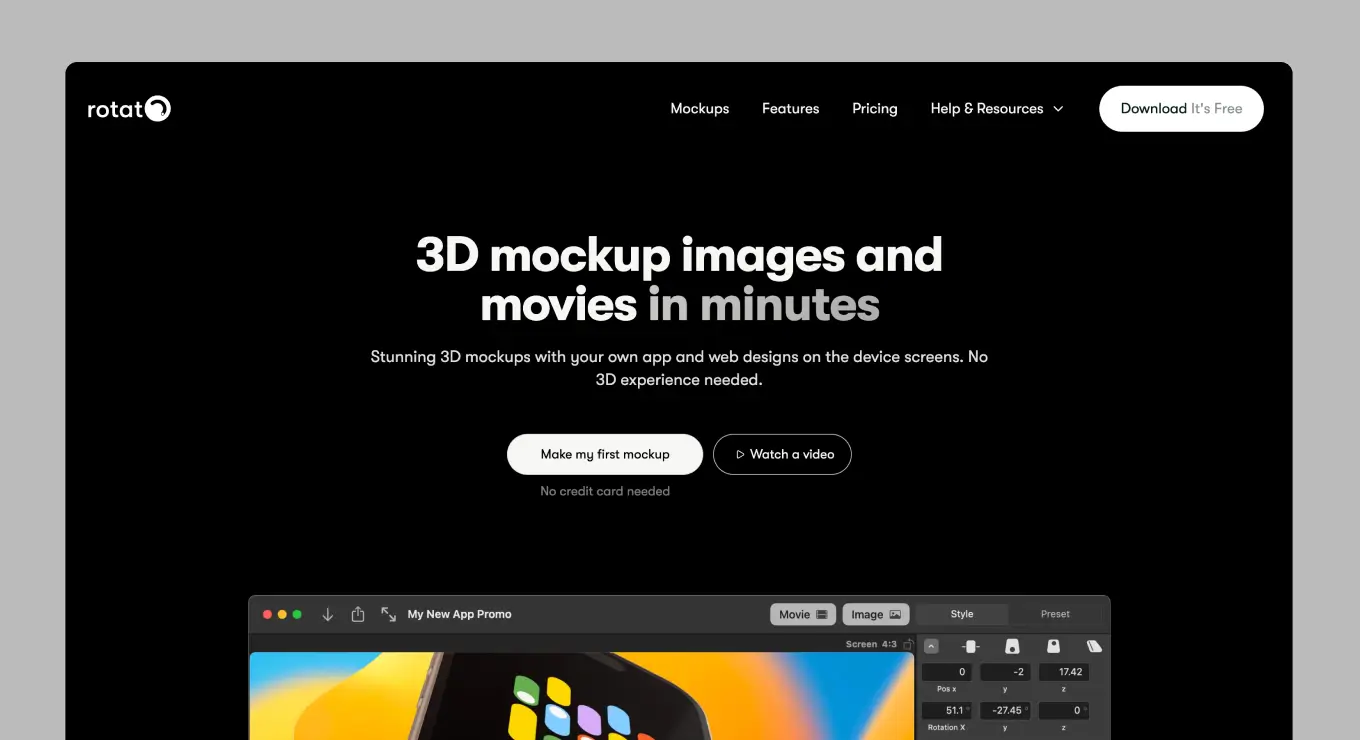Click the Pos x value field
This screenshot has height=740, width=1360.
tap(947, 672)
